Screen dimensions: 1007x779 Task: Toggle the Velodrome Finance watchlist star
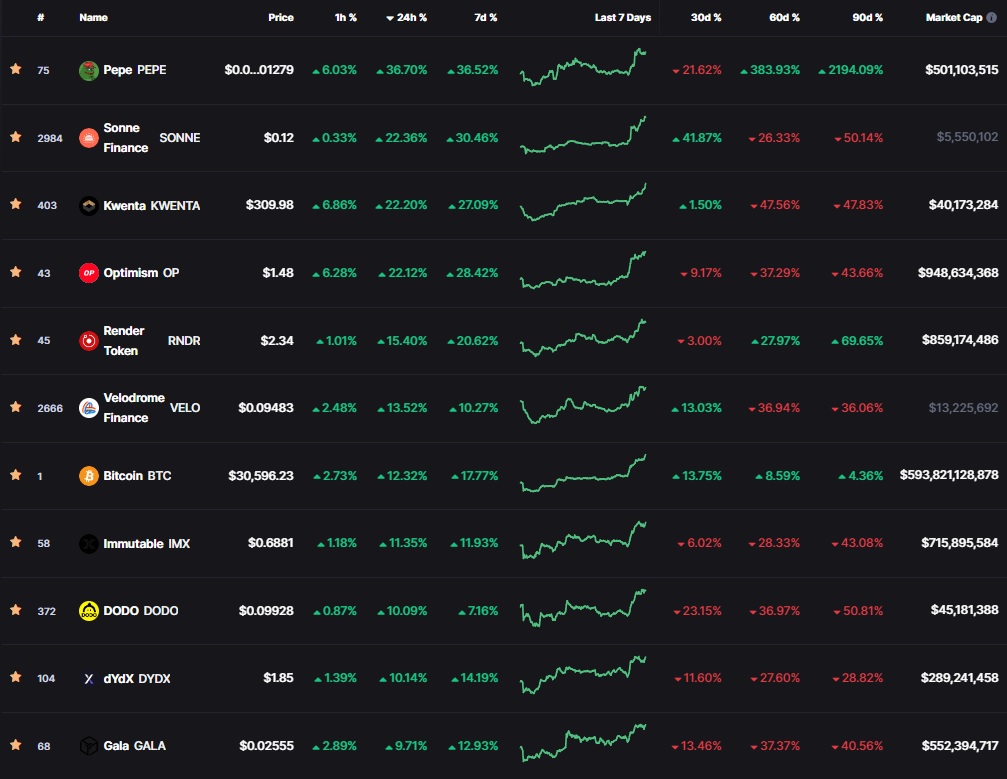tap(16, 407)
